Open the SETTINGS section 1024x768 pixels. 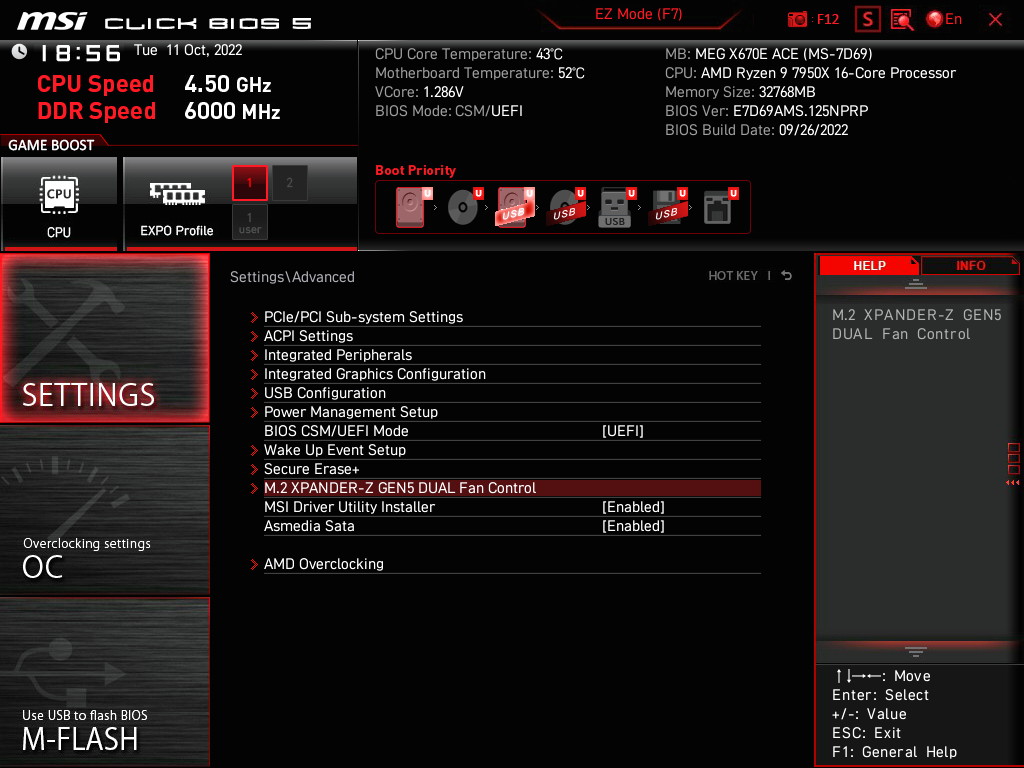(105, 338)
